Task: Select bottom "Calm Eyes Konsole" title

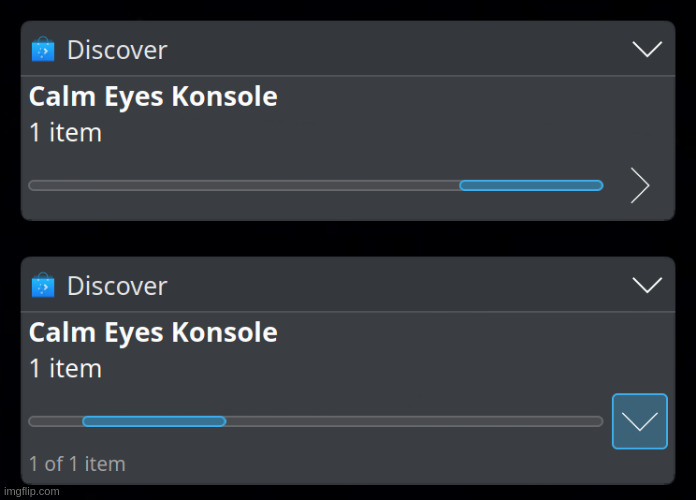Action: click(153, 333)
